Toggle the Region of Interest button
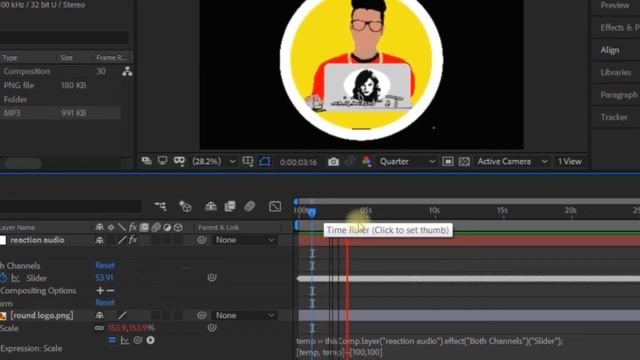The width and height of the screenshot is (640, 360). (x=448, y=162)
